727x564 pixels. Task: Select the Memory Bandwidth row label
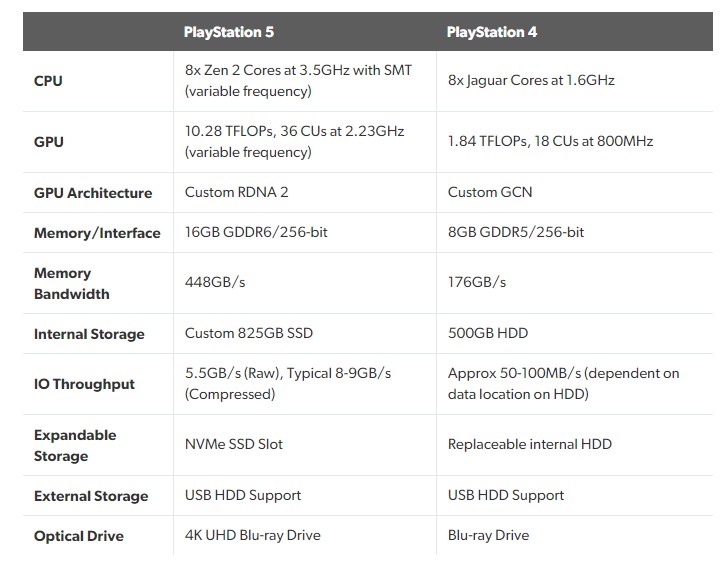[x=71, y=283]
